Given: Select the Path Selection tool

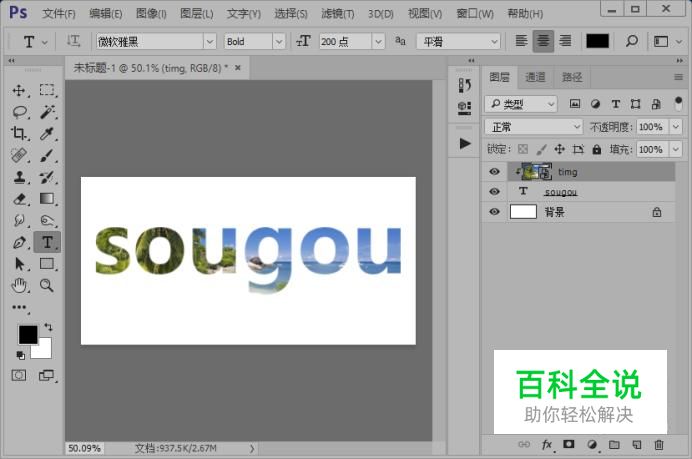Looking at the screenshot, I should (x=19, y=264).
